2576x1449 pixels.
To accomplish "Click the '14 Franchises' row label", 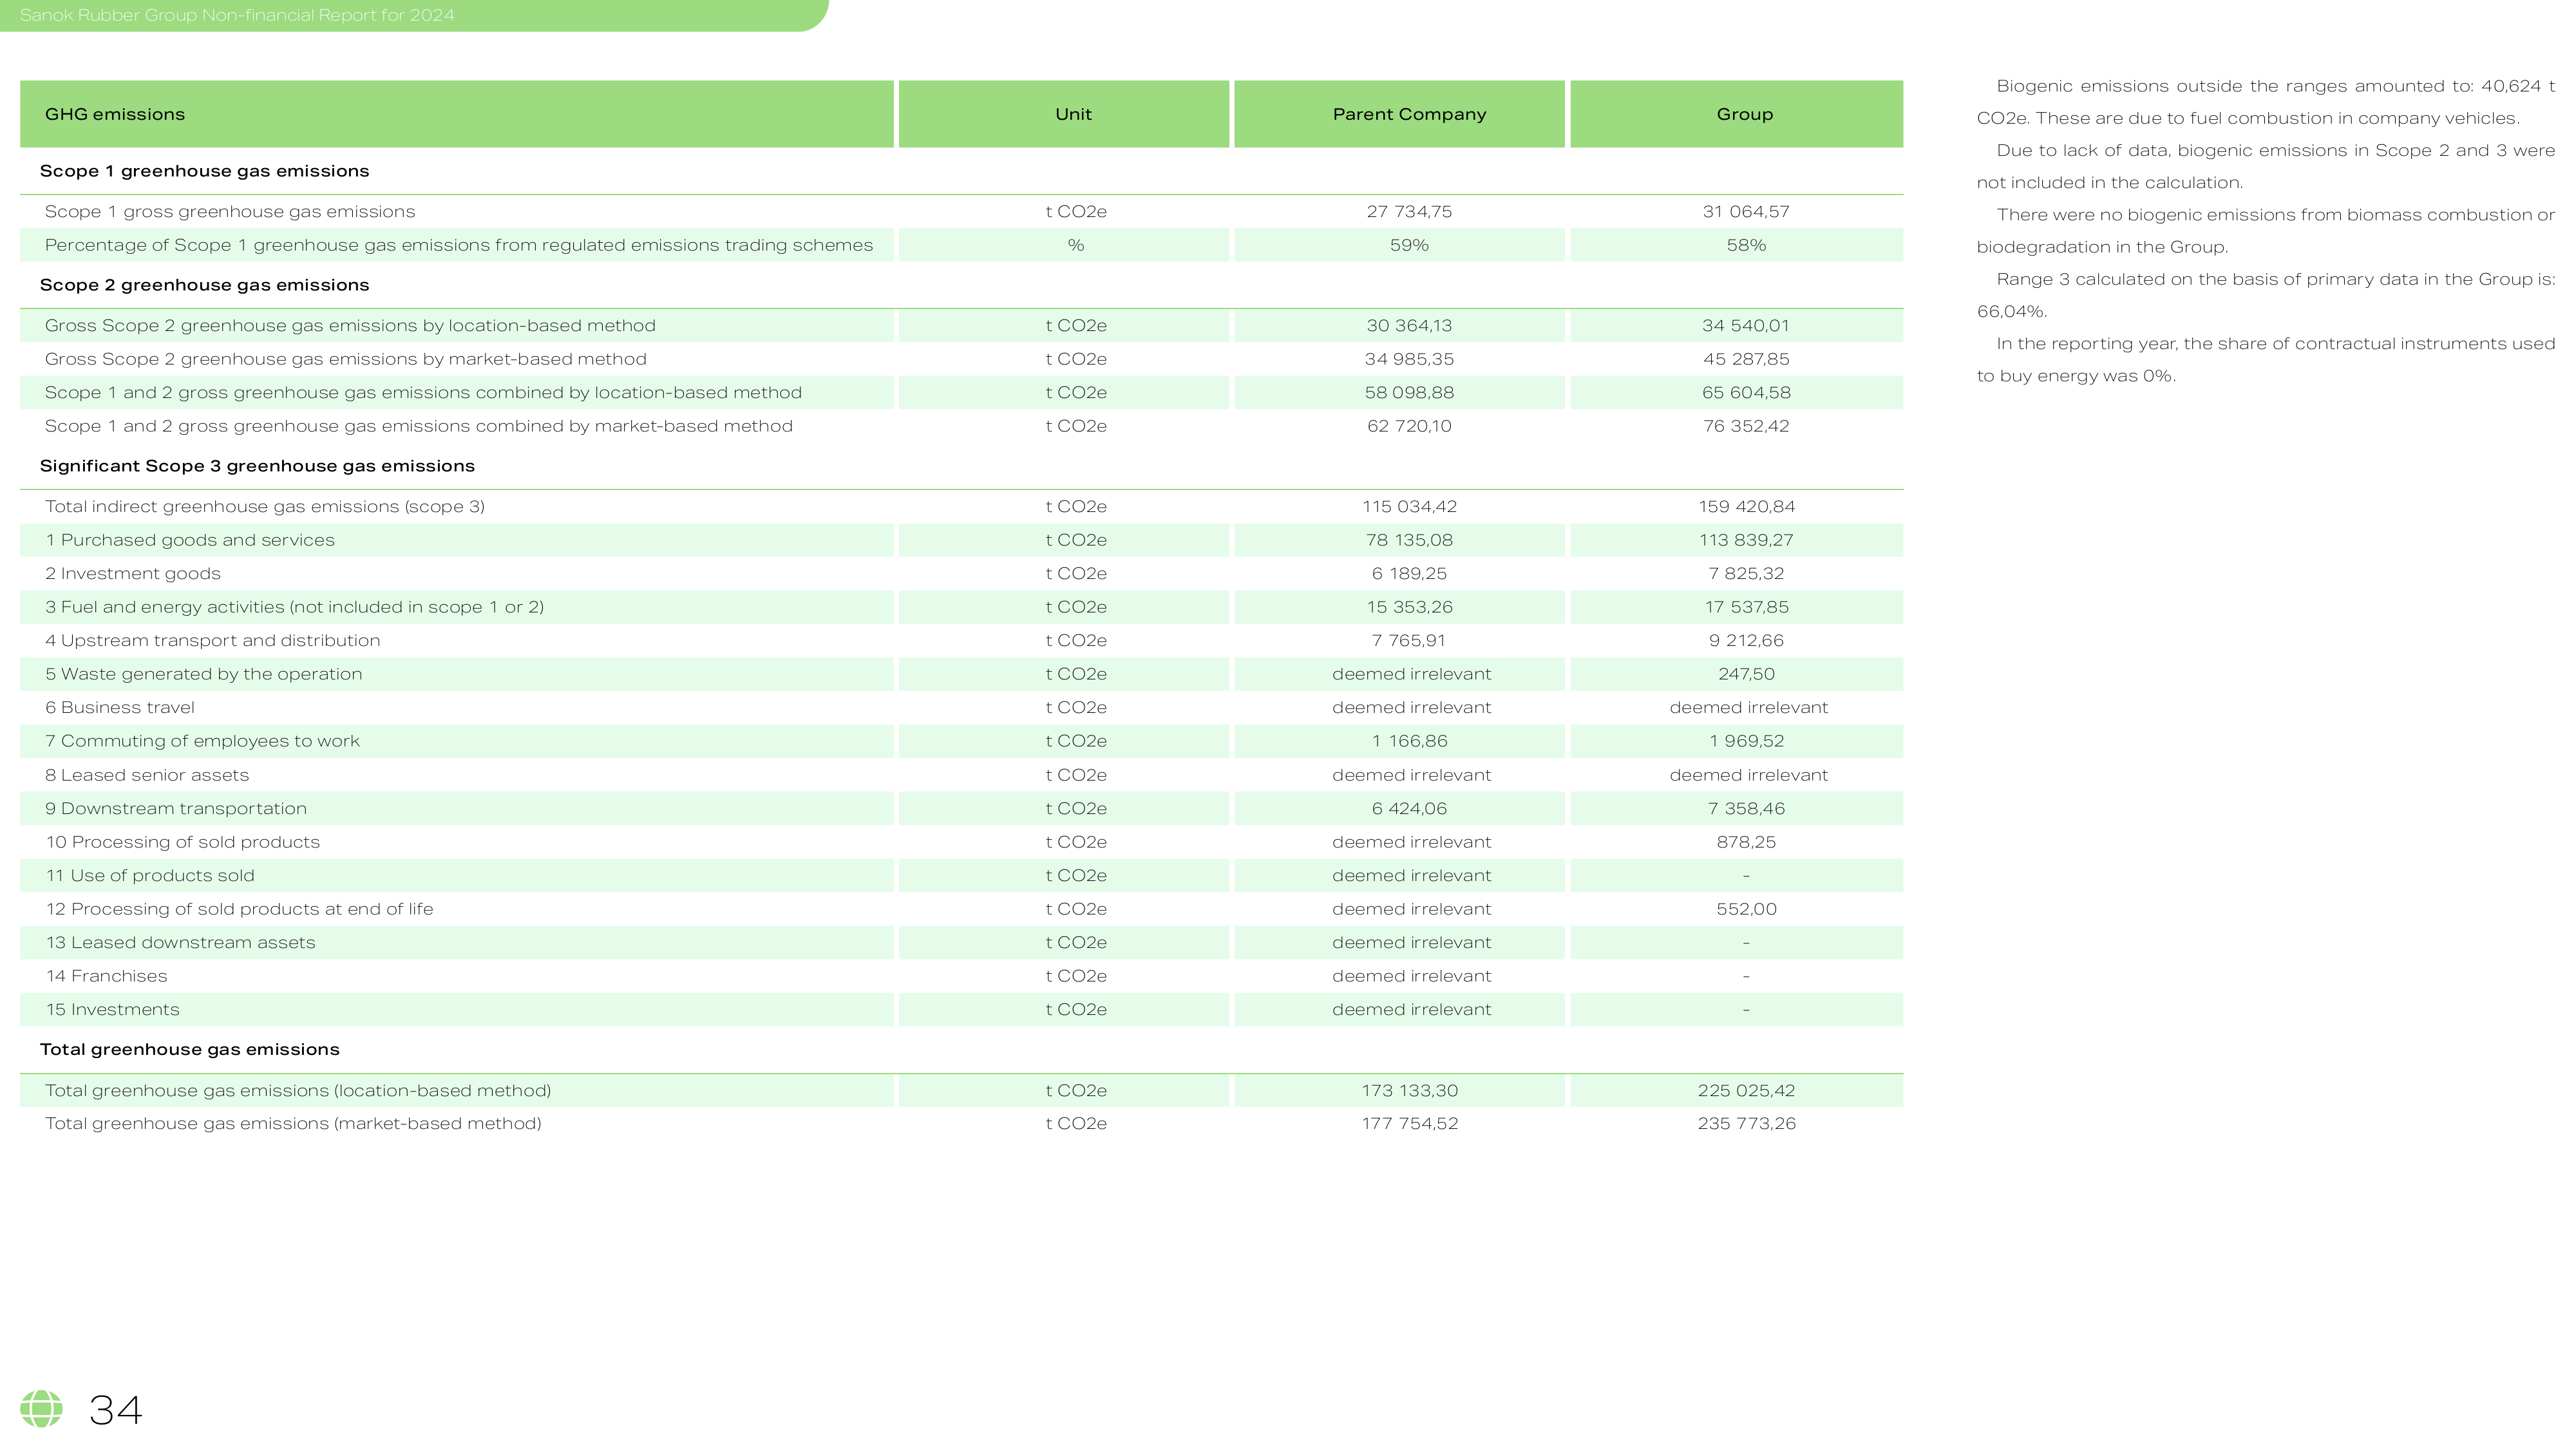I will coord(106,976).
